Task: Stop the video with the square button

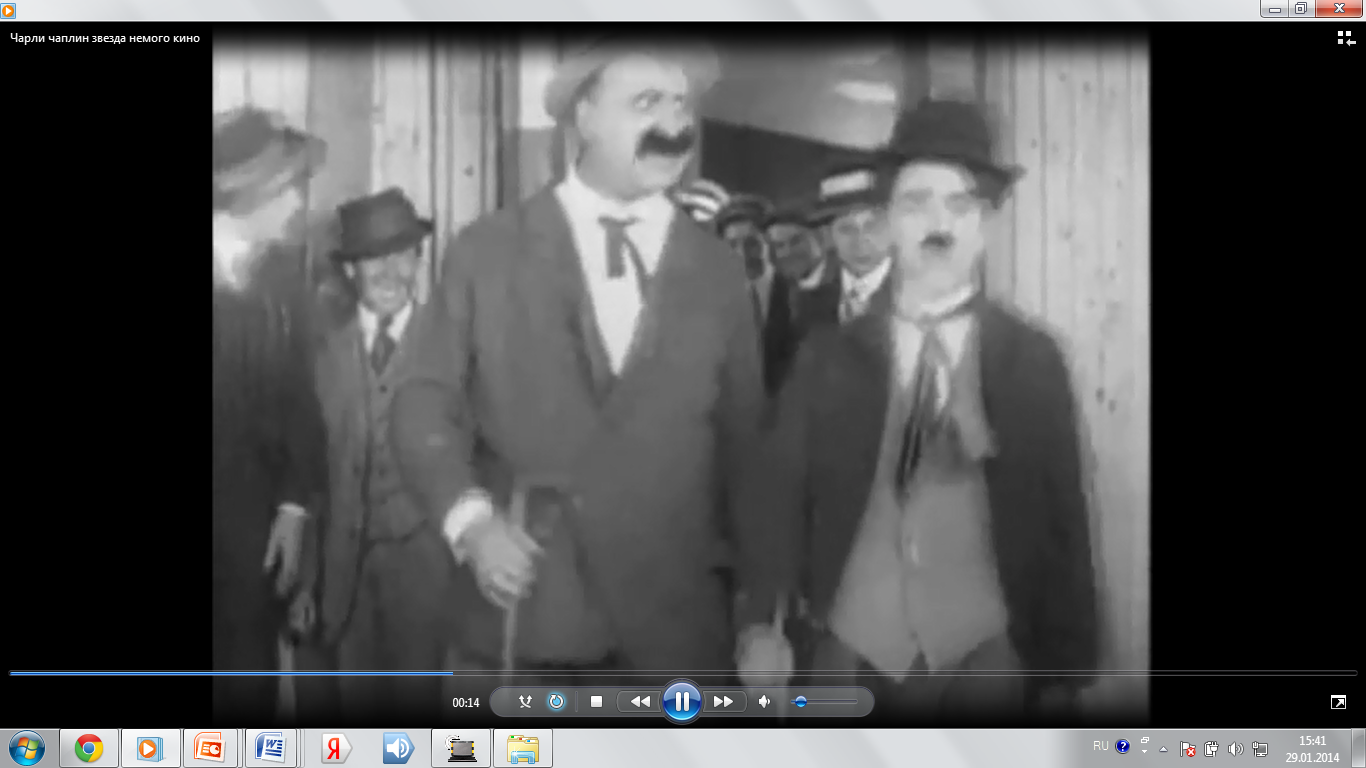Action: (596, 702)
